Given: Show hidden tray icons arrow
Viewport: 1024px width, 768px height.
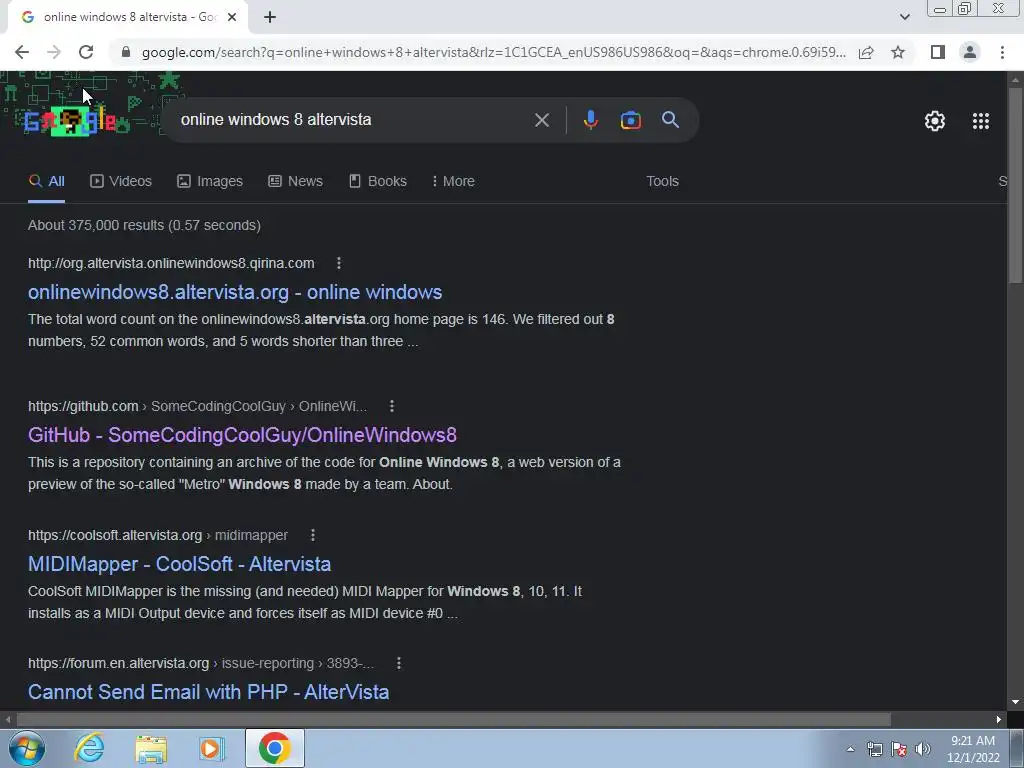Looking at the screenshot, I should (850, 749).
